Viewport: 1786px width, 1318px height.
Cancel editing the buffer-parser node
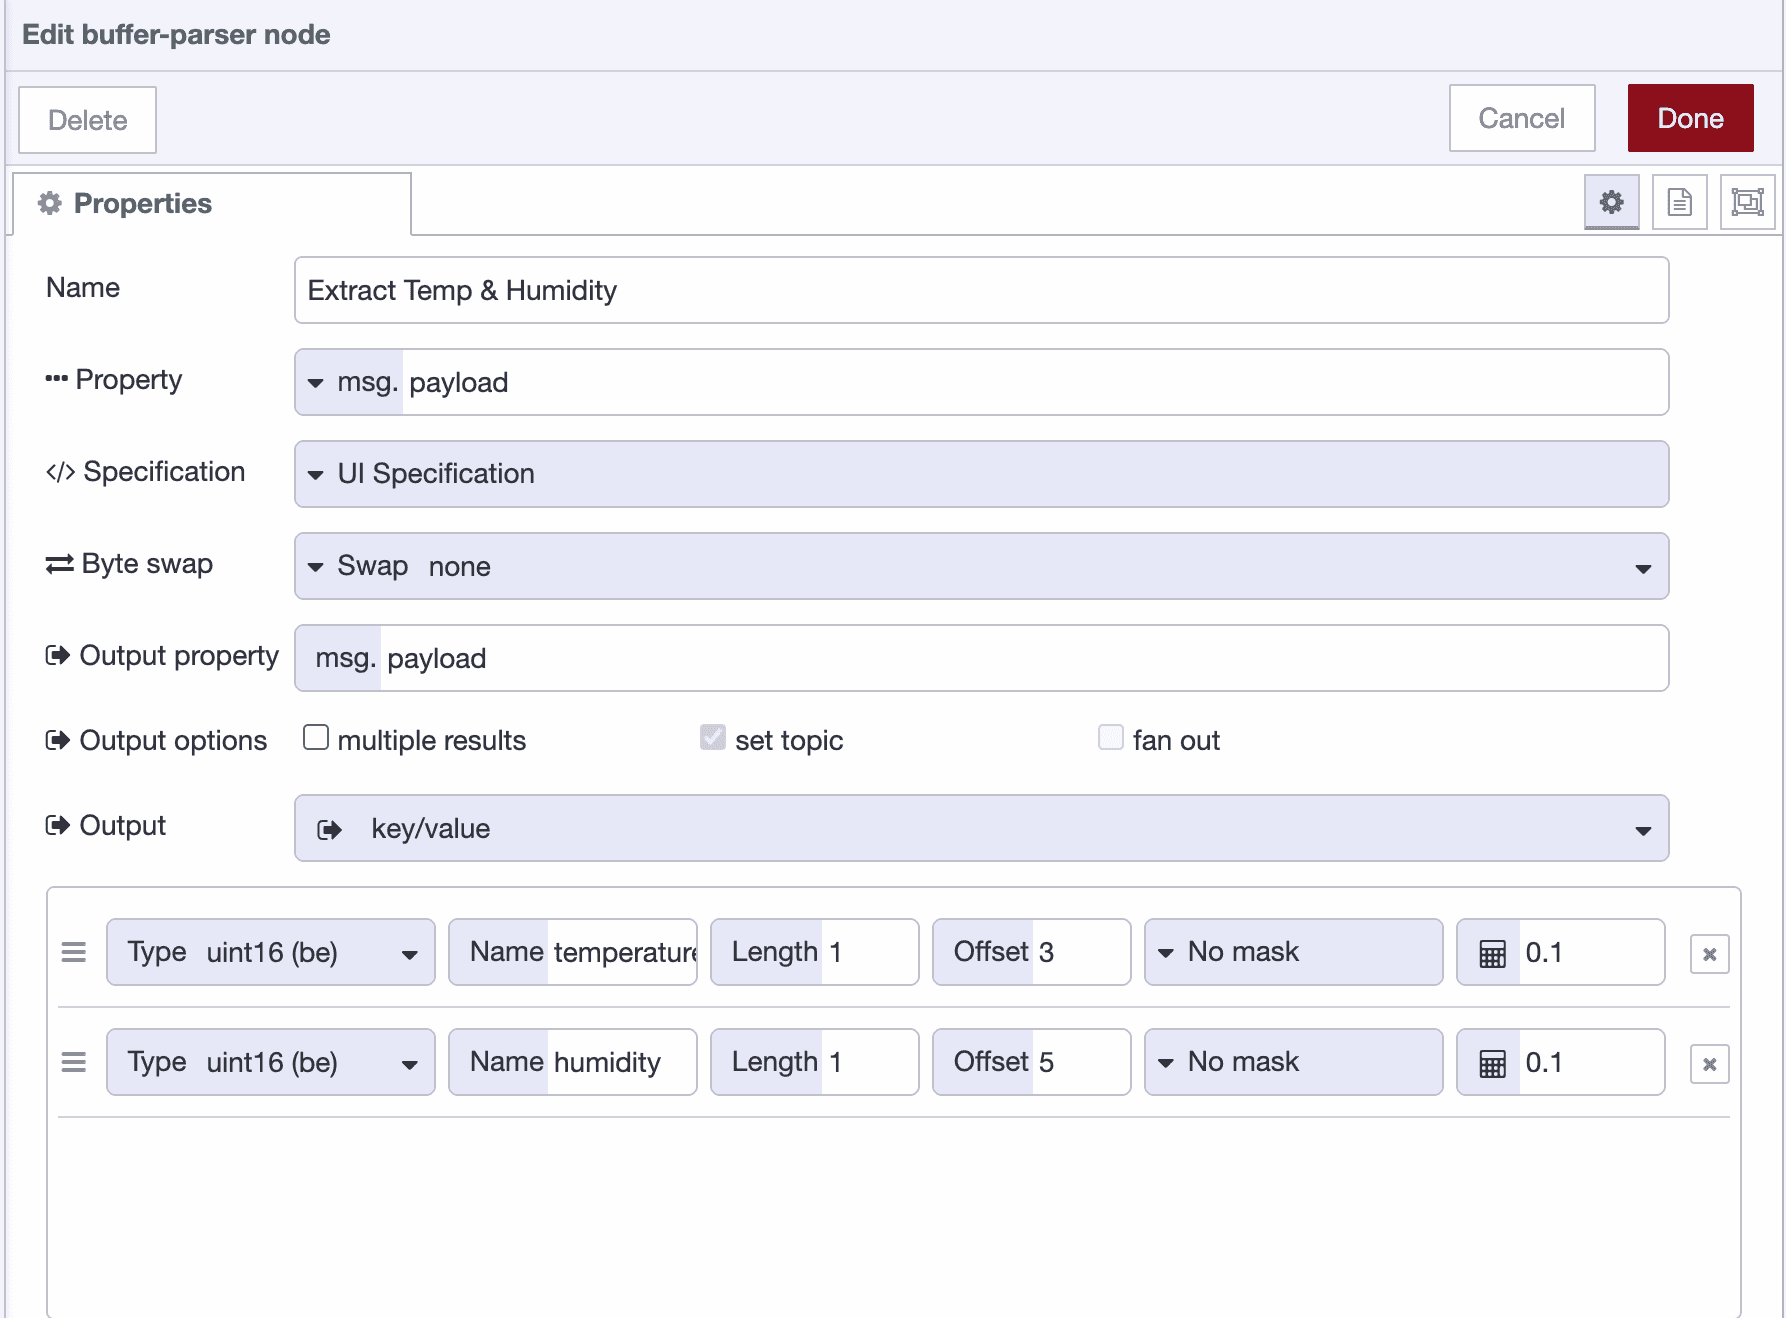[x=1521, y=117]
